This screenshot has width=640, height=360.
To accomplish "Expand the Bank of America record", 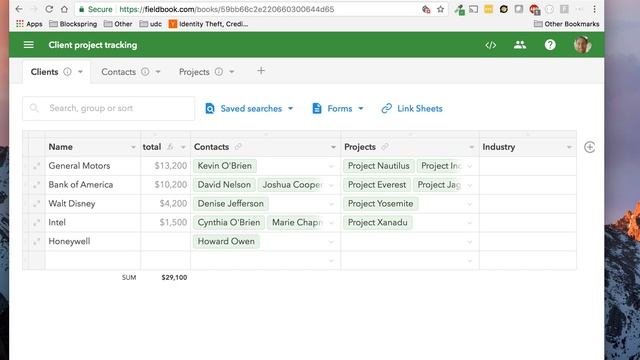I will click(x=36, y=185).
